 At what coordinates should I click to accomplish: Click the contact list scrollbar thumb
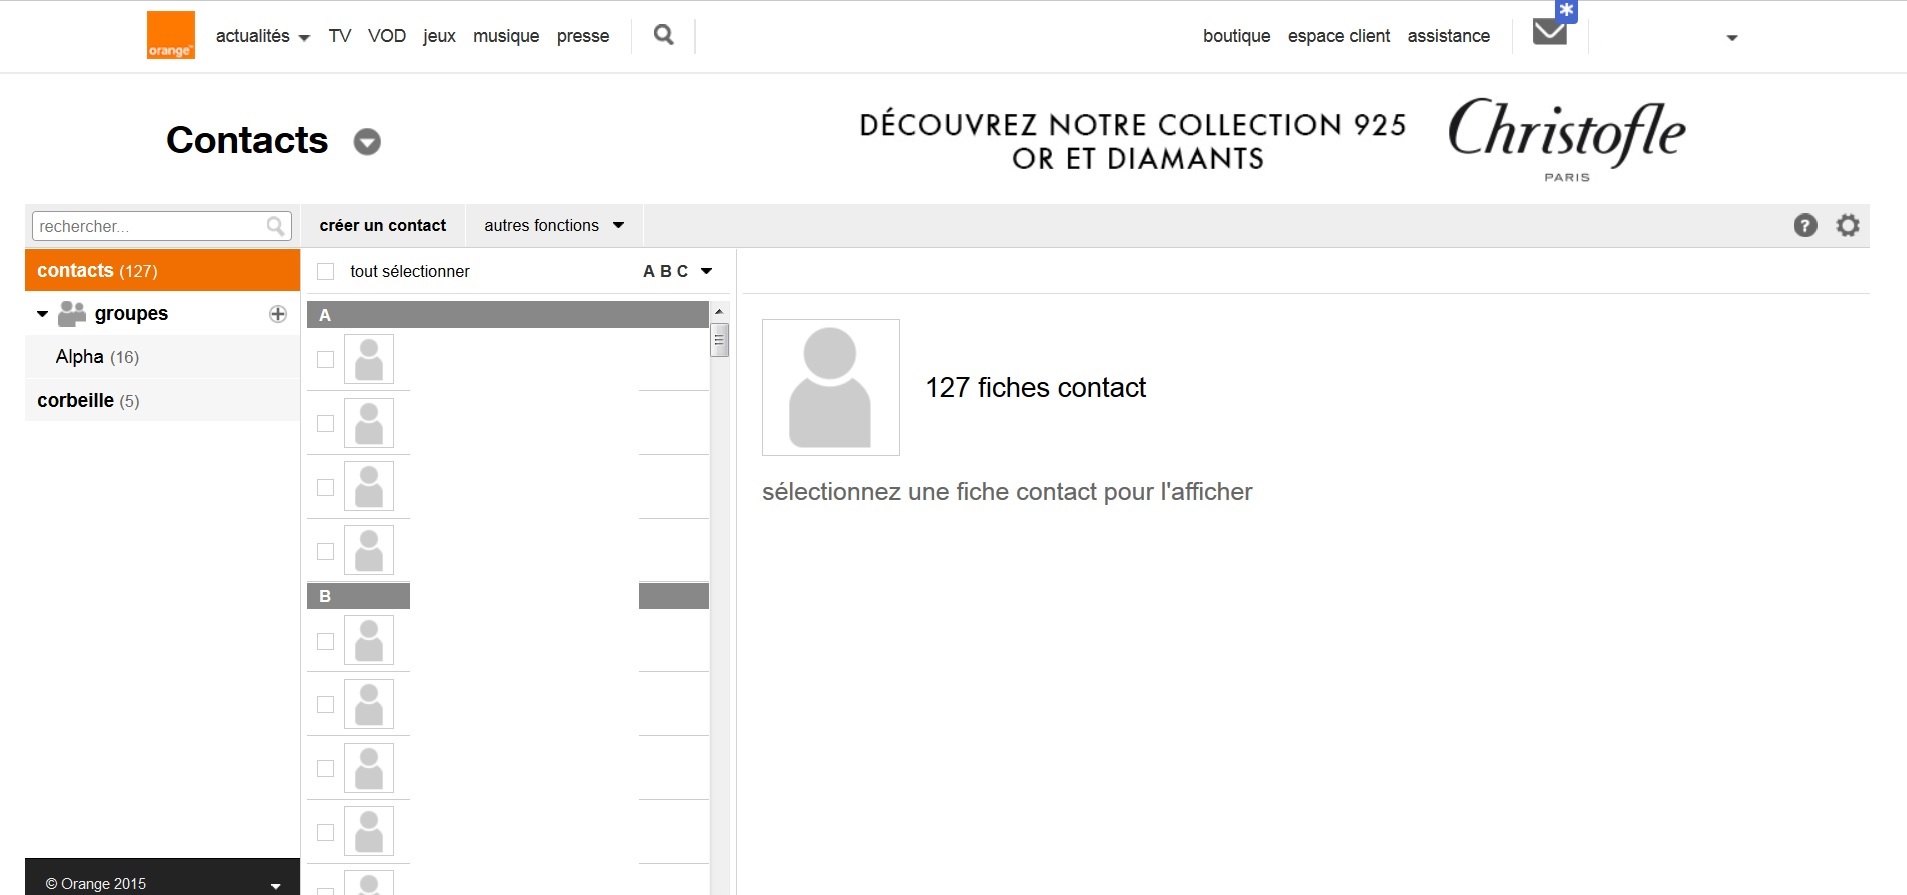point(719,339)
